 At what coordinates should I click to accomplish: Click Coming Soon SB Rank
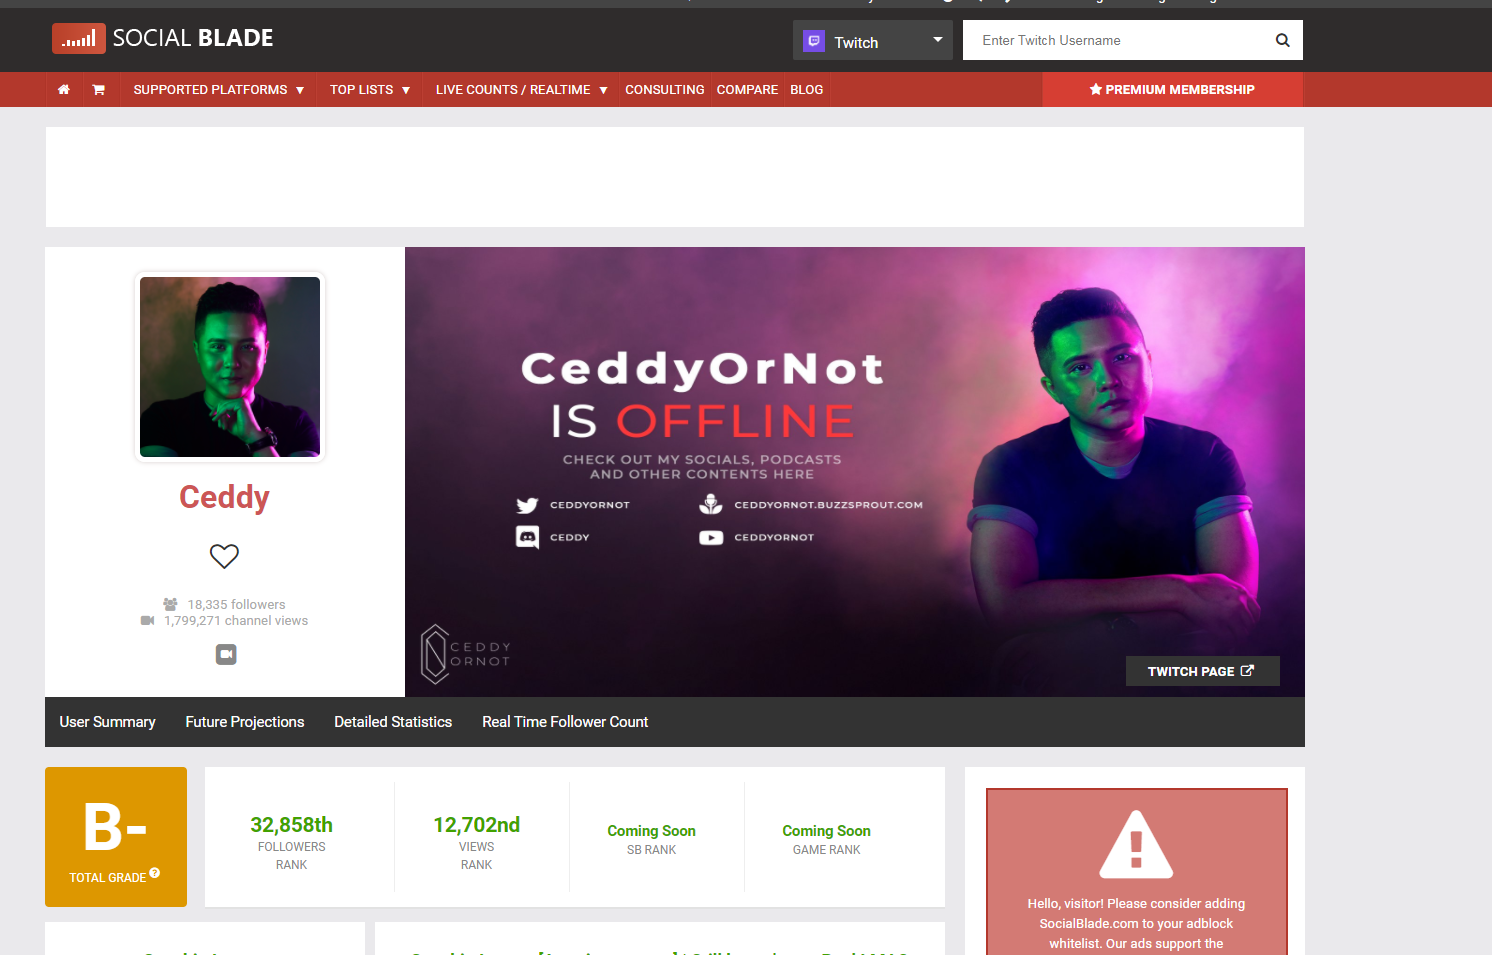coord(652,831)
